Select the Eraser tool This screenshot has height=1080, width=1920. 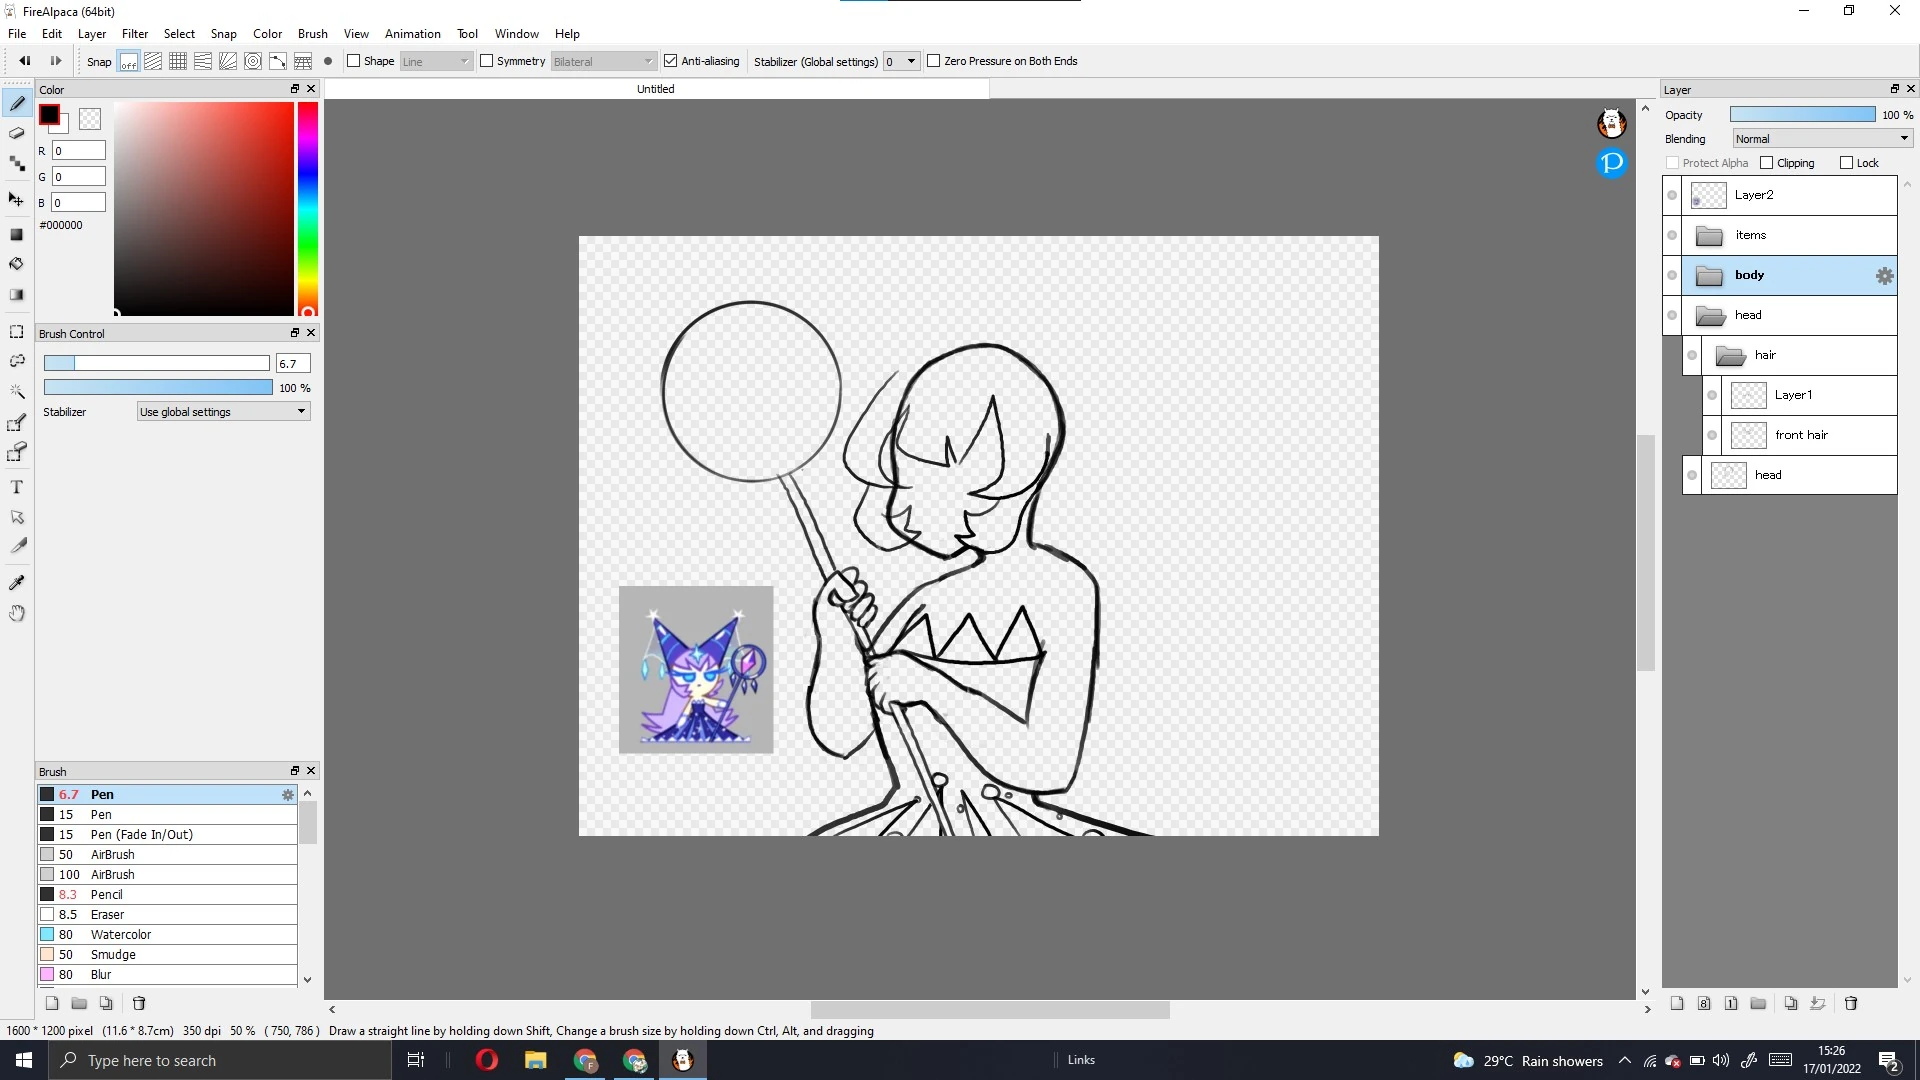pyautogui.click(x=16, y=133)
